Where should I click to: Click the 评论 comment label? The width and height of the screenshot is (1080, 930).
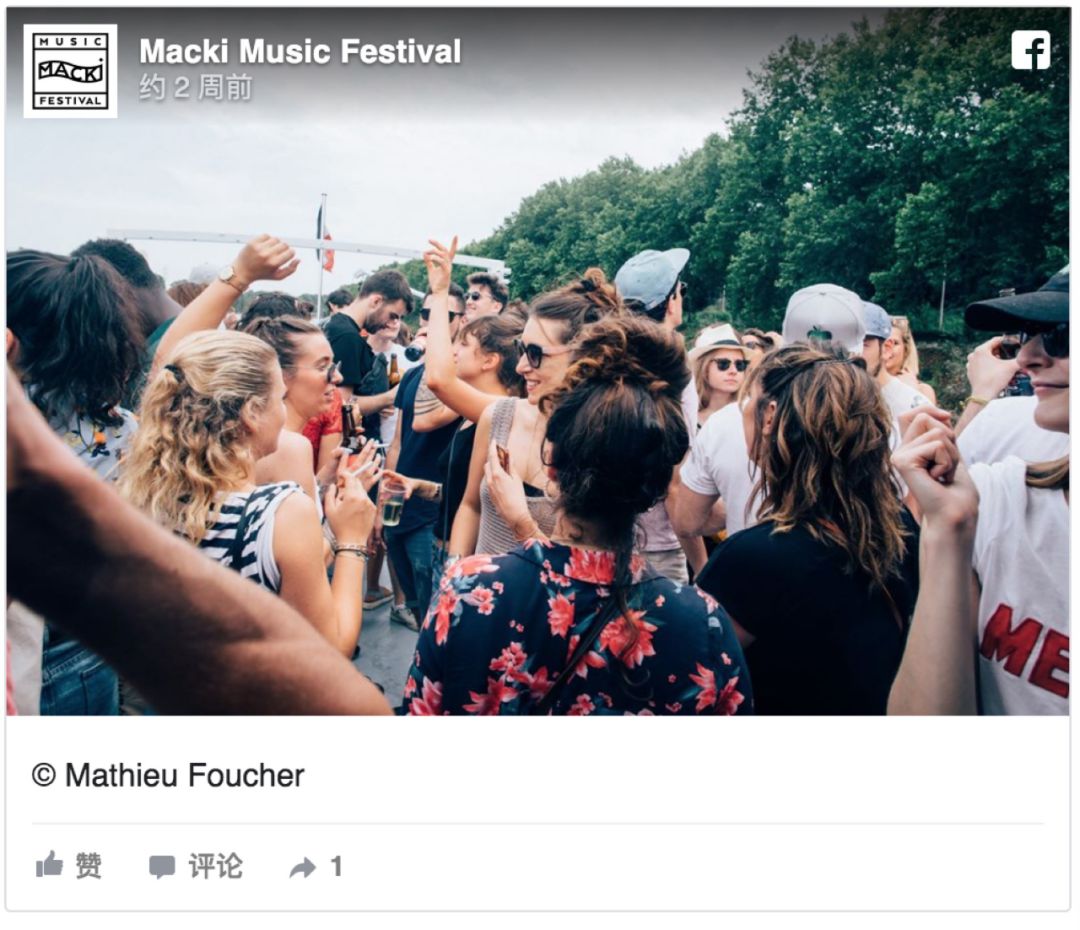click(x=216, y=866)
